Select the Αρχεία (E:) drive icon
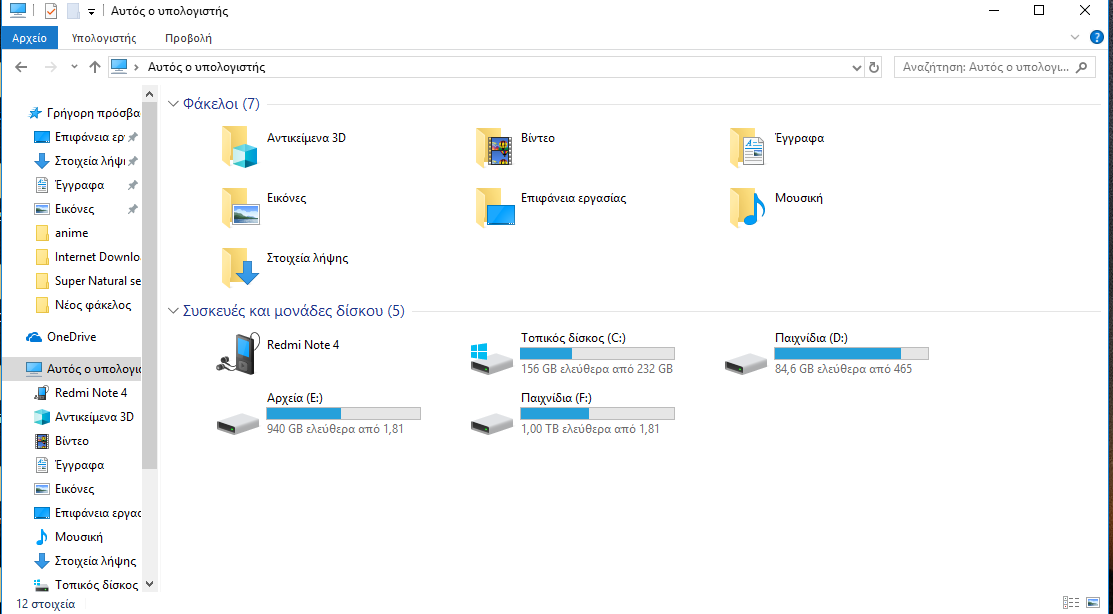The height and width of the screenshot is (614, 1113). coord(238,424)
